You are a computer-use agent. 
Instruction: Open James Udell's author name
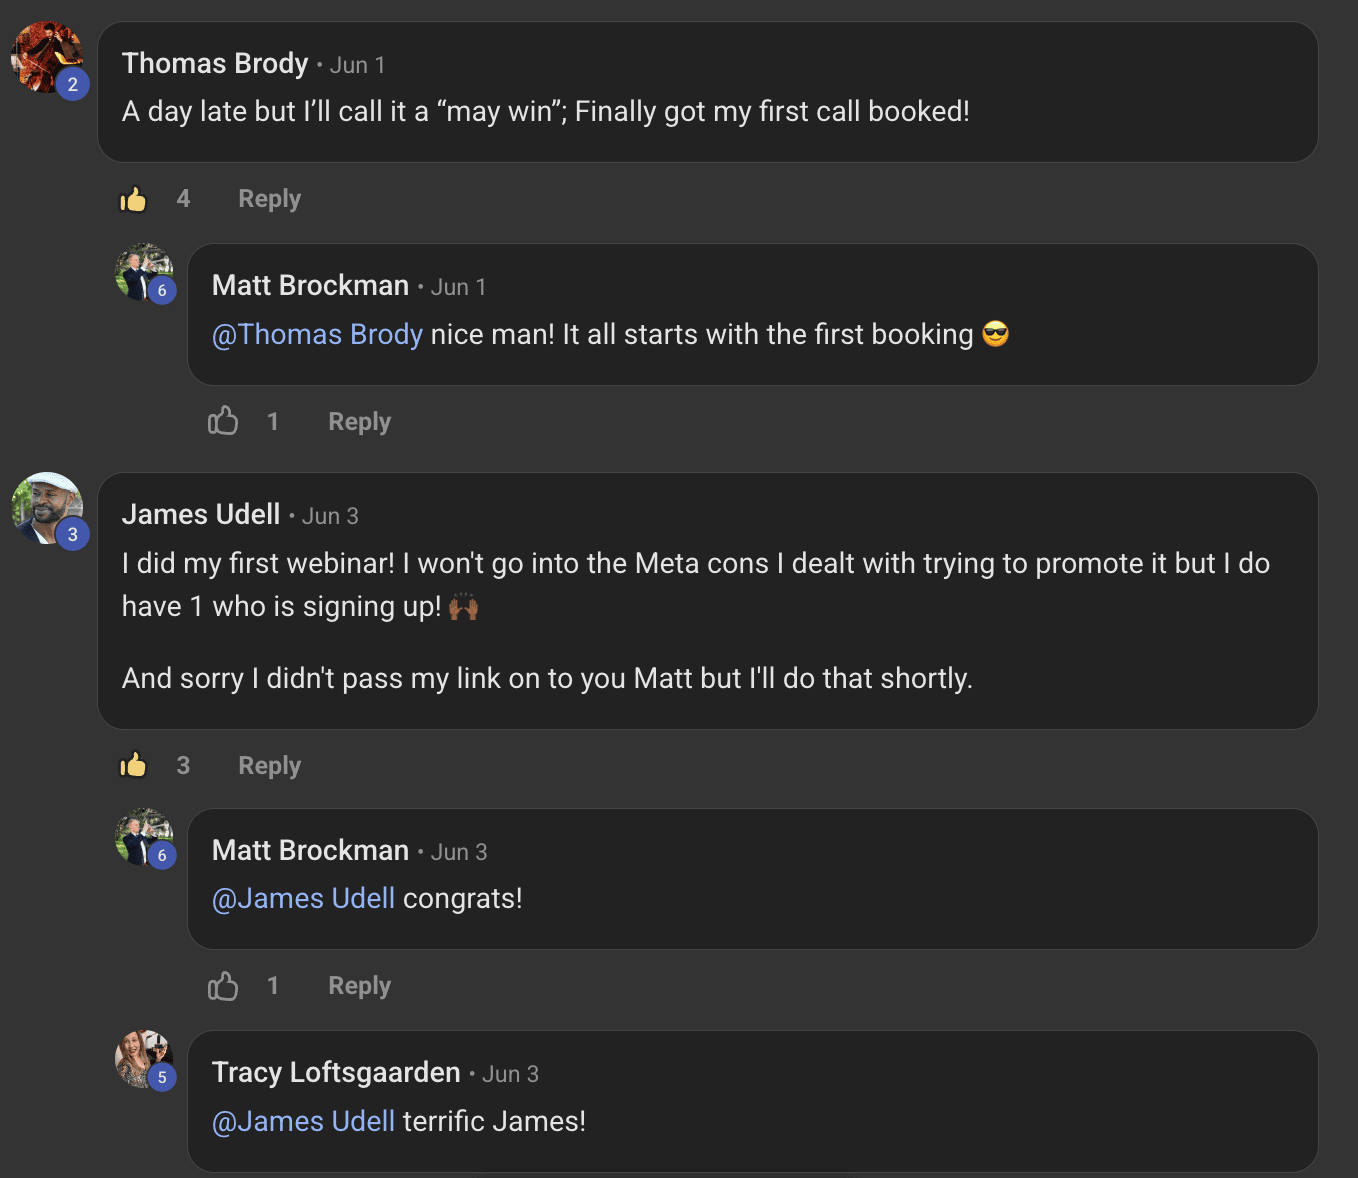click(201, 514)
